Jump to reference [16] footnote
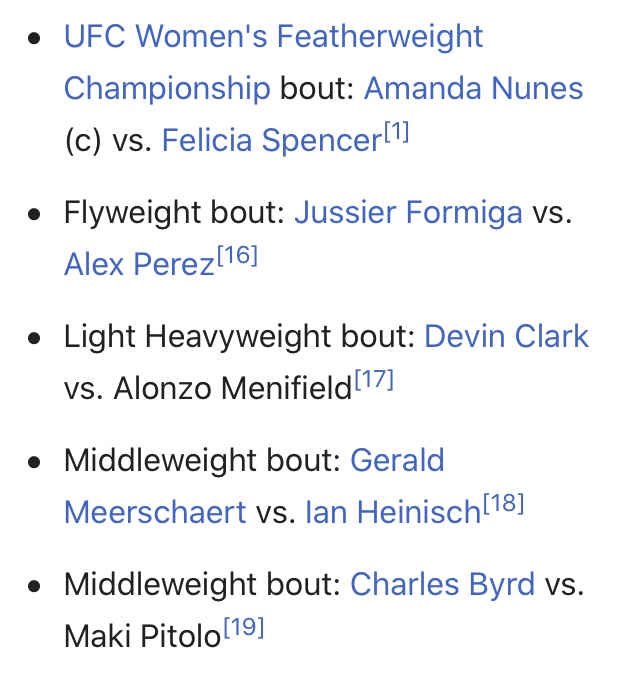Screen dimensions: 618x690 (x=237, y=255)
